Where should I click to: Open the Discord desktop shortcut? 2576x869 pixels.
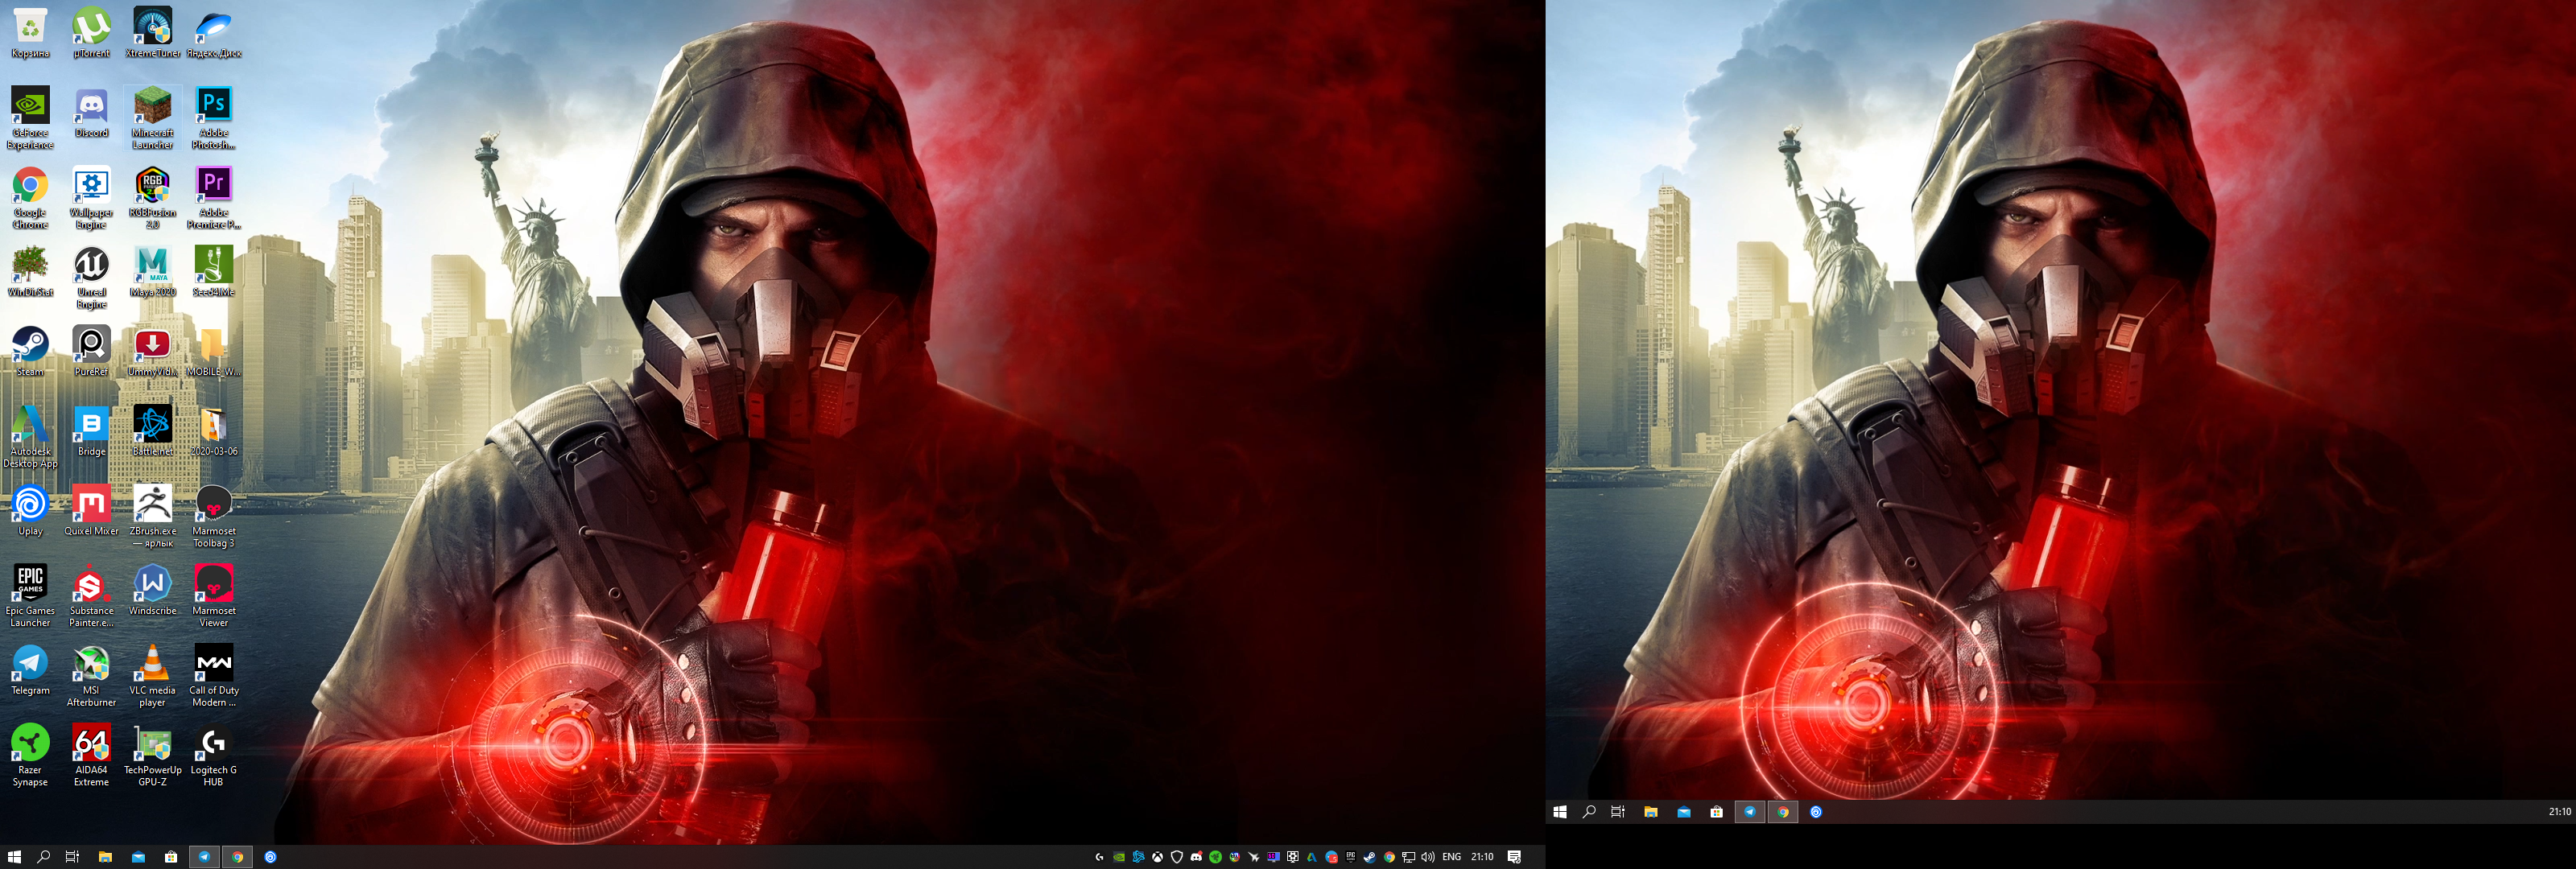tap(91, 112)
